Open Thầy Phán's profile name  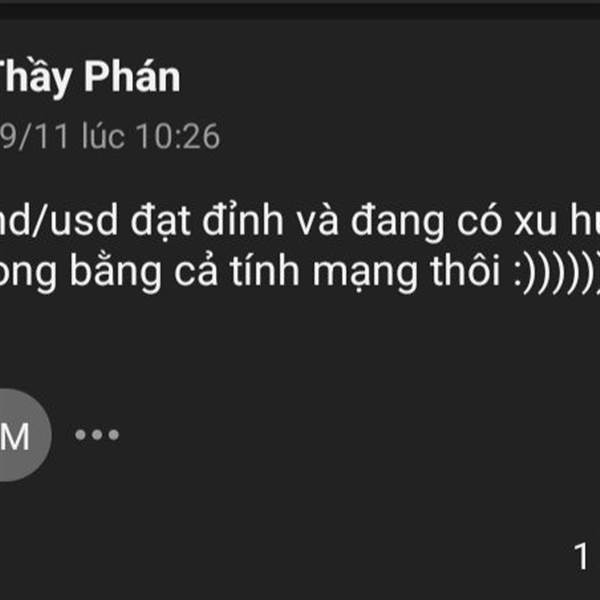click(89, 78)
